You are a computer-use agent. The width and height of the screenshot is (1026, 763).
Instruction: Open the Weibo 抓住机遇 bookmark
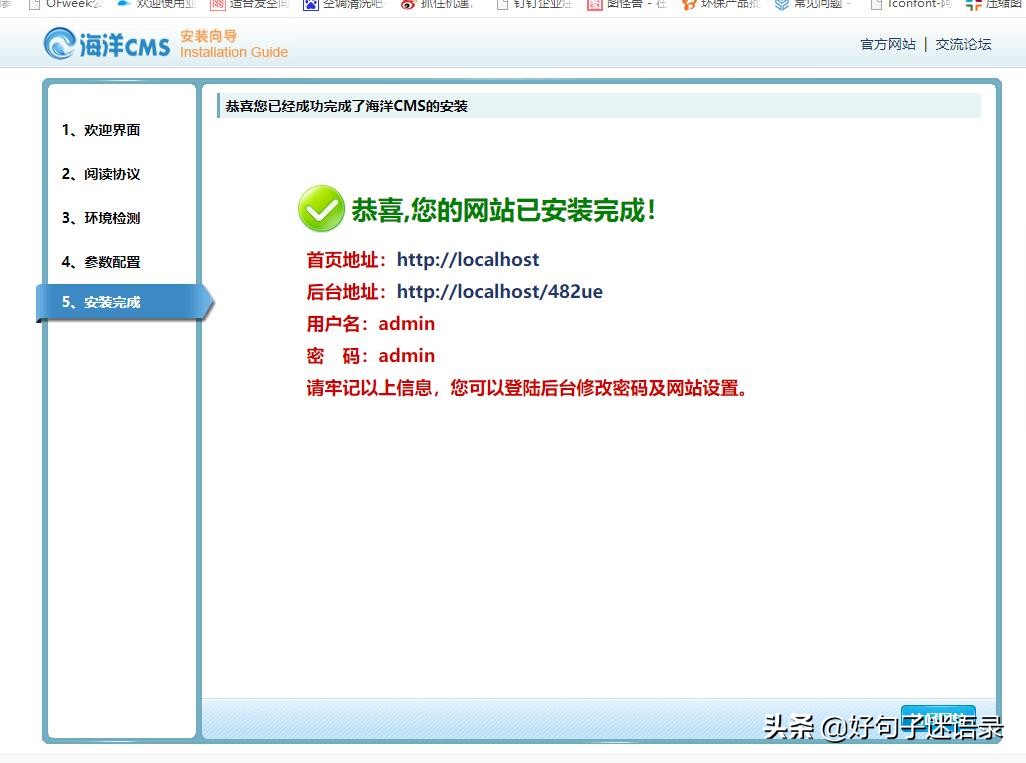tap(436, 5)
